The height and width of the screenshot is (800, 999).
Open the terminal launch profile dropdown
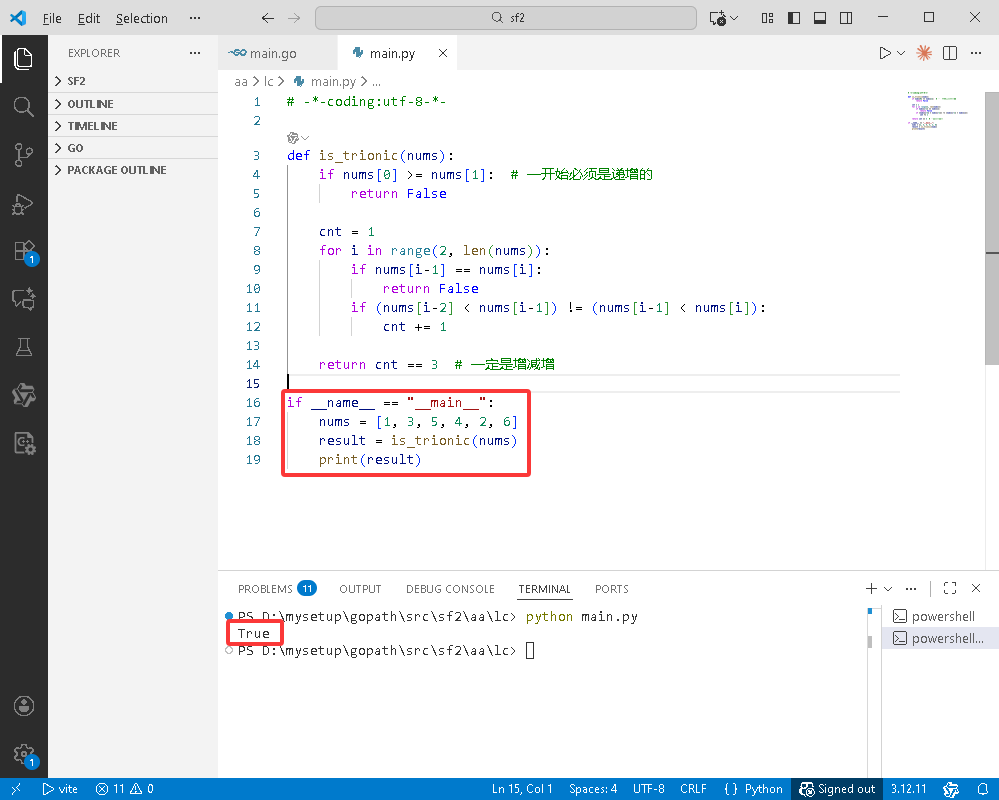[x=888, y=589]
